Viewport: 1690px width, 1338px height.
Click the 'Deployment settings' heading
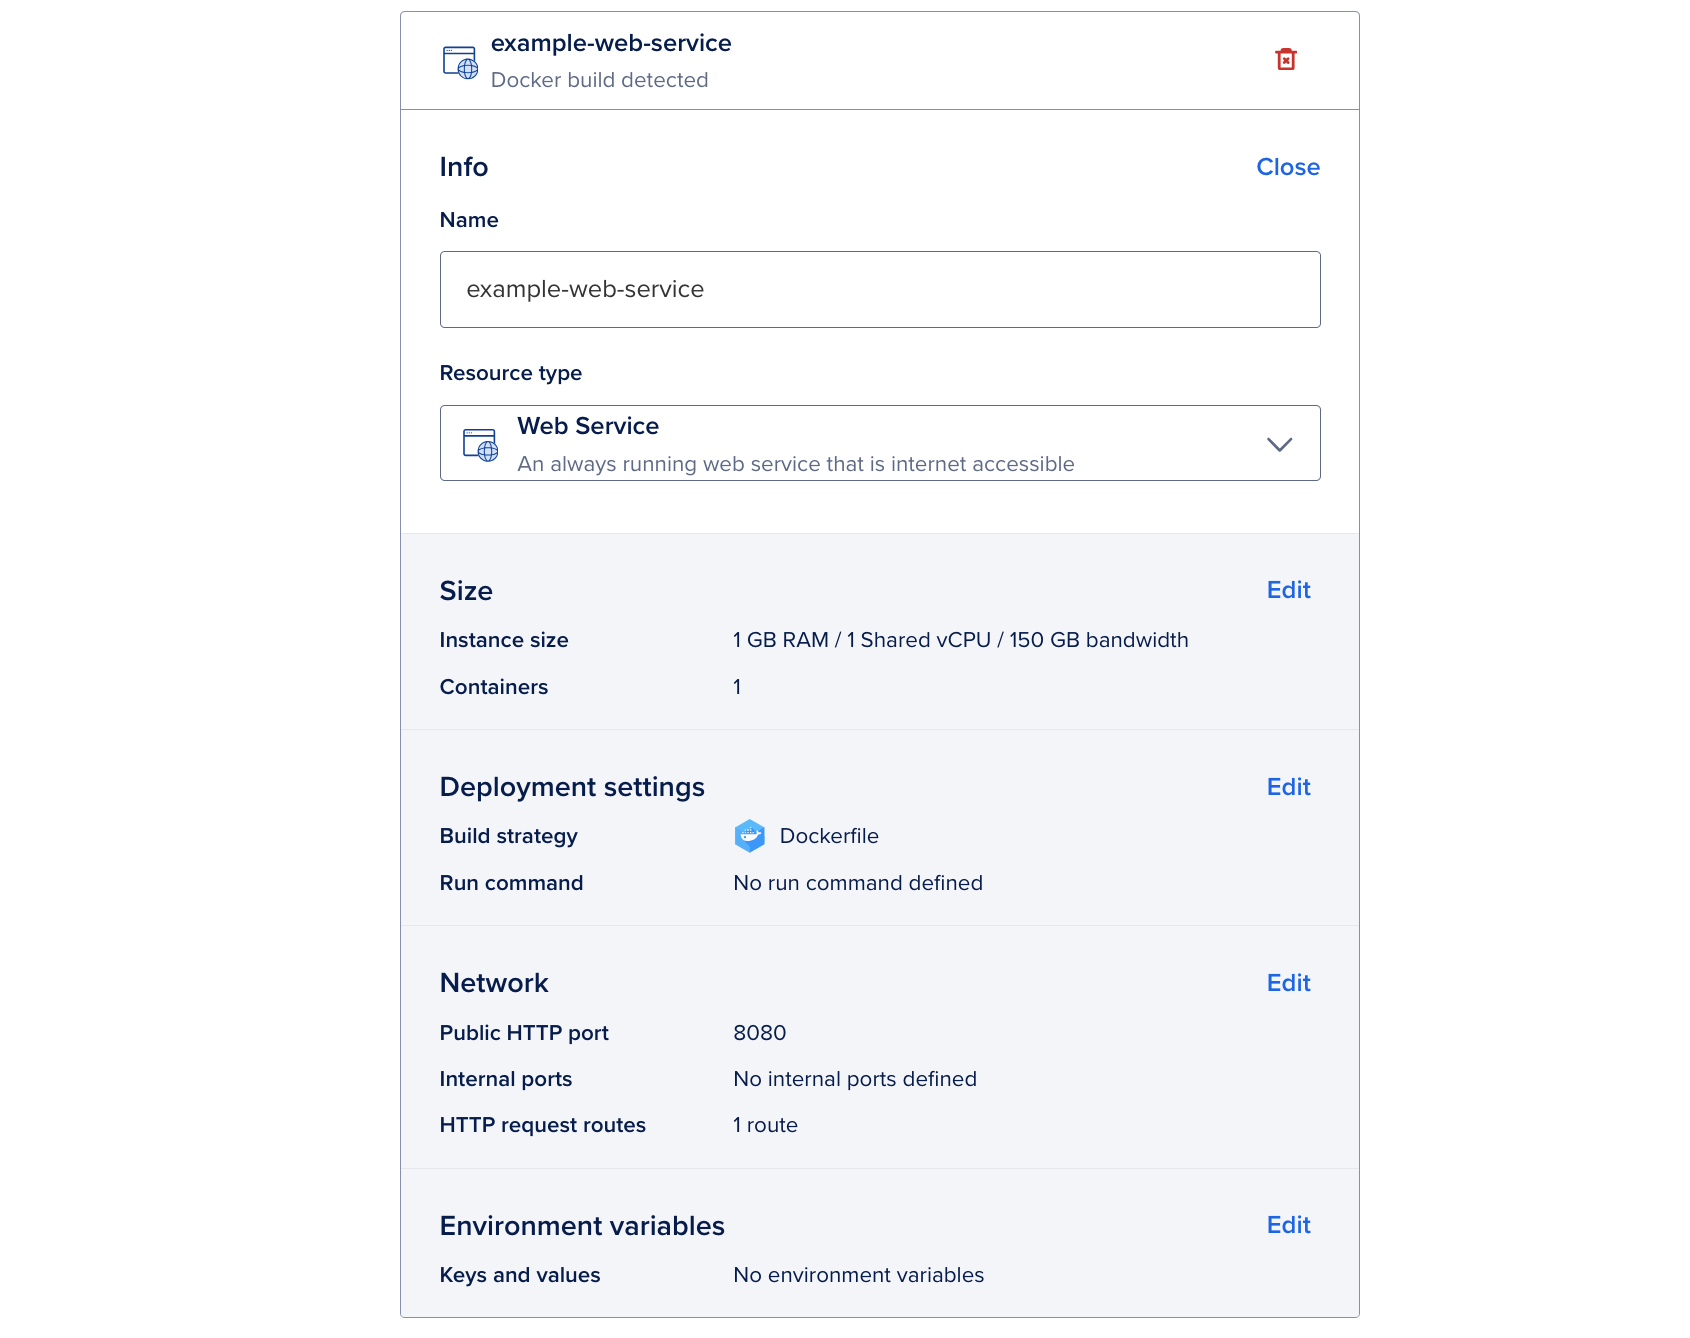[x=572, y=787]
